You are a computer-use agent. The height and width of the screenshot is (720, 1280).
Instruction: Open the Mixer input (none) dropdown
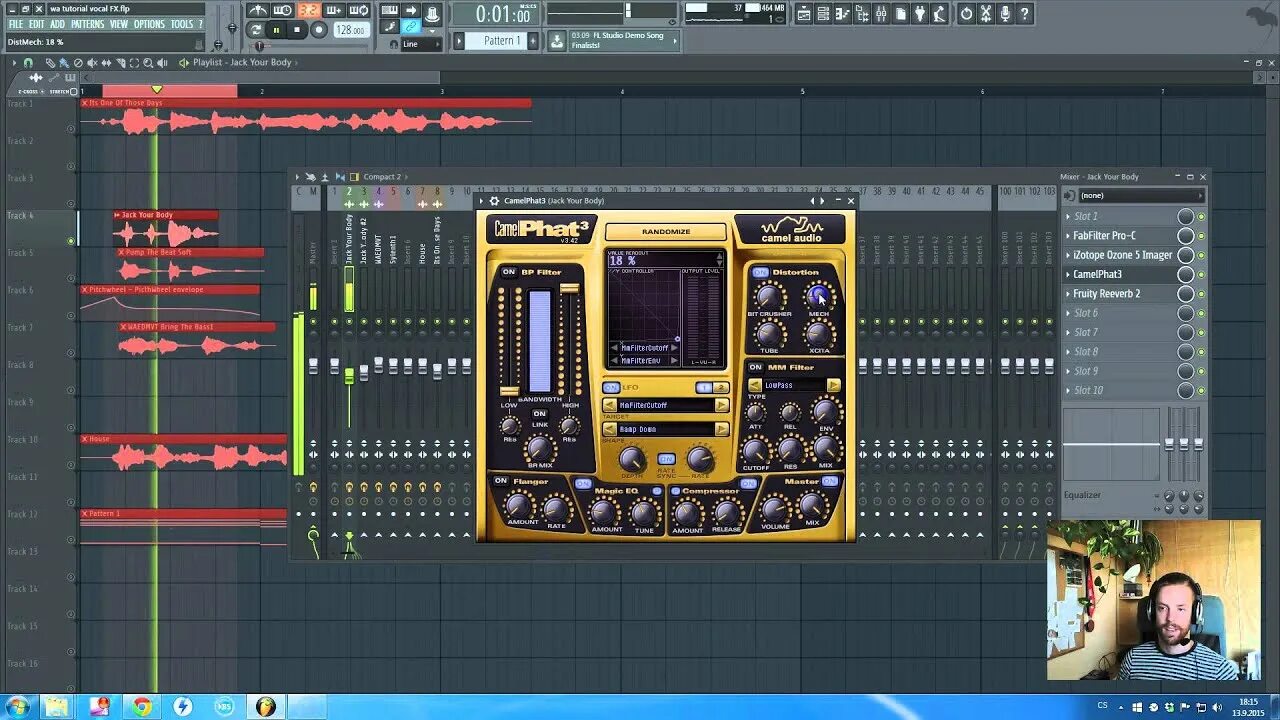[x=1140, y=196]
